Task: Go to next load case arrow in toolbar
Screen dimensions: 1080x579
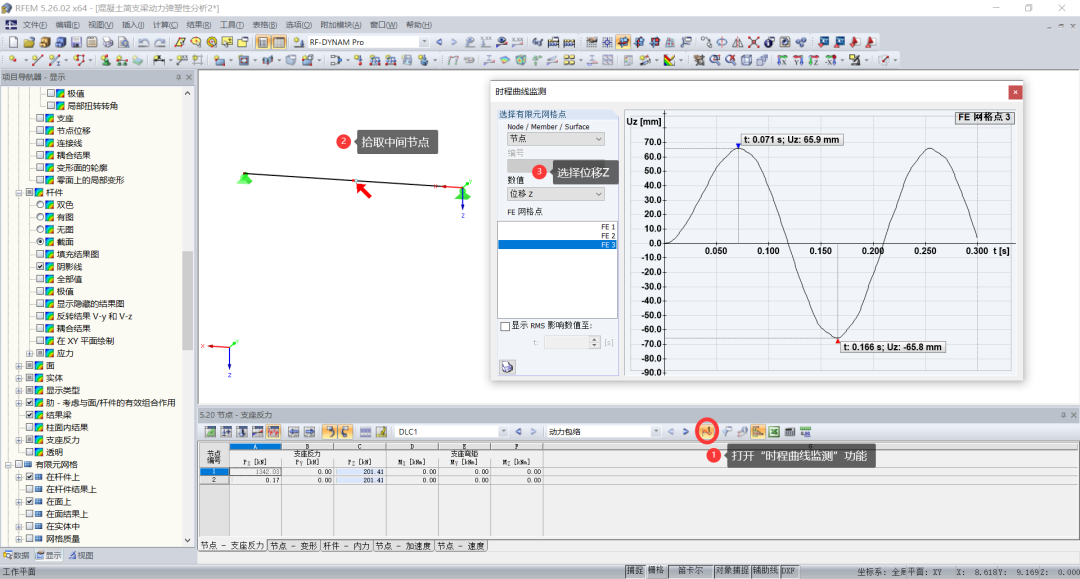Action: point(454,42)
